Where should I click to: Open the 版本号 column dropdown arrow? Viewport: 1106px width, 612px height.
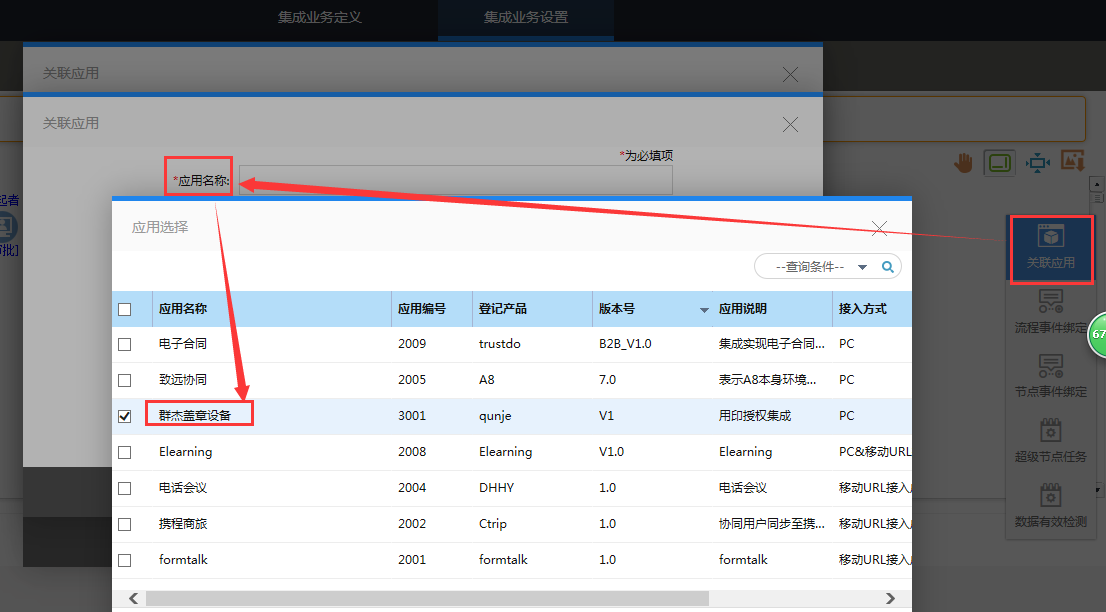coord(704,310)
